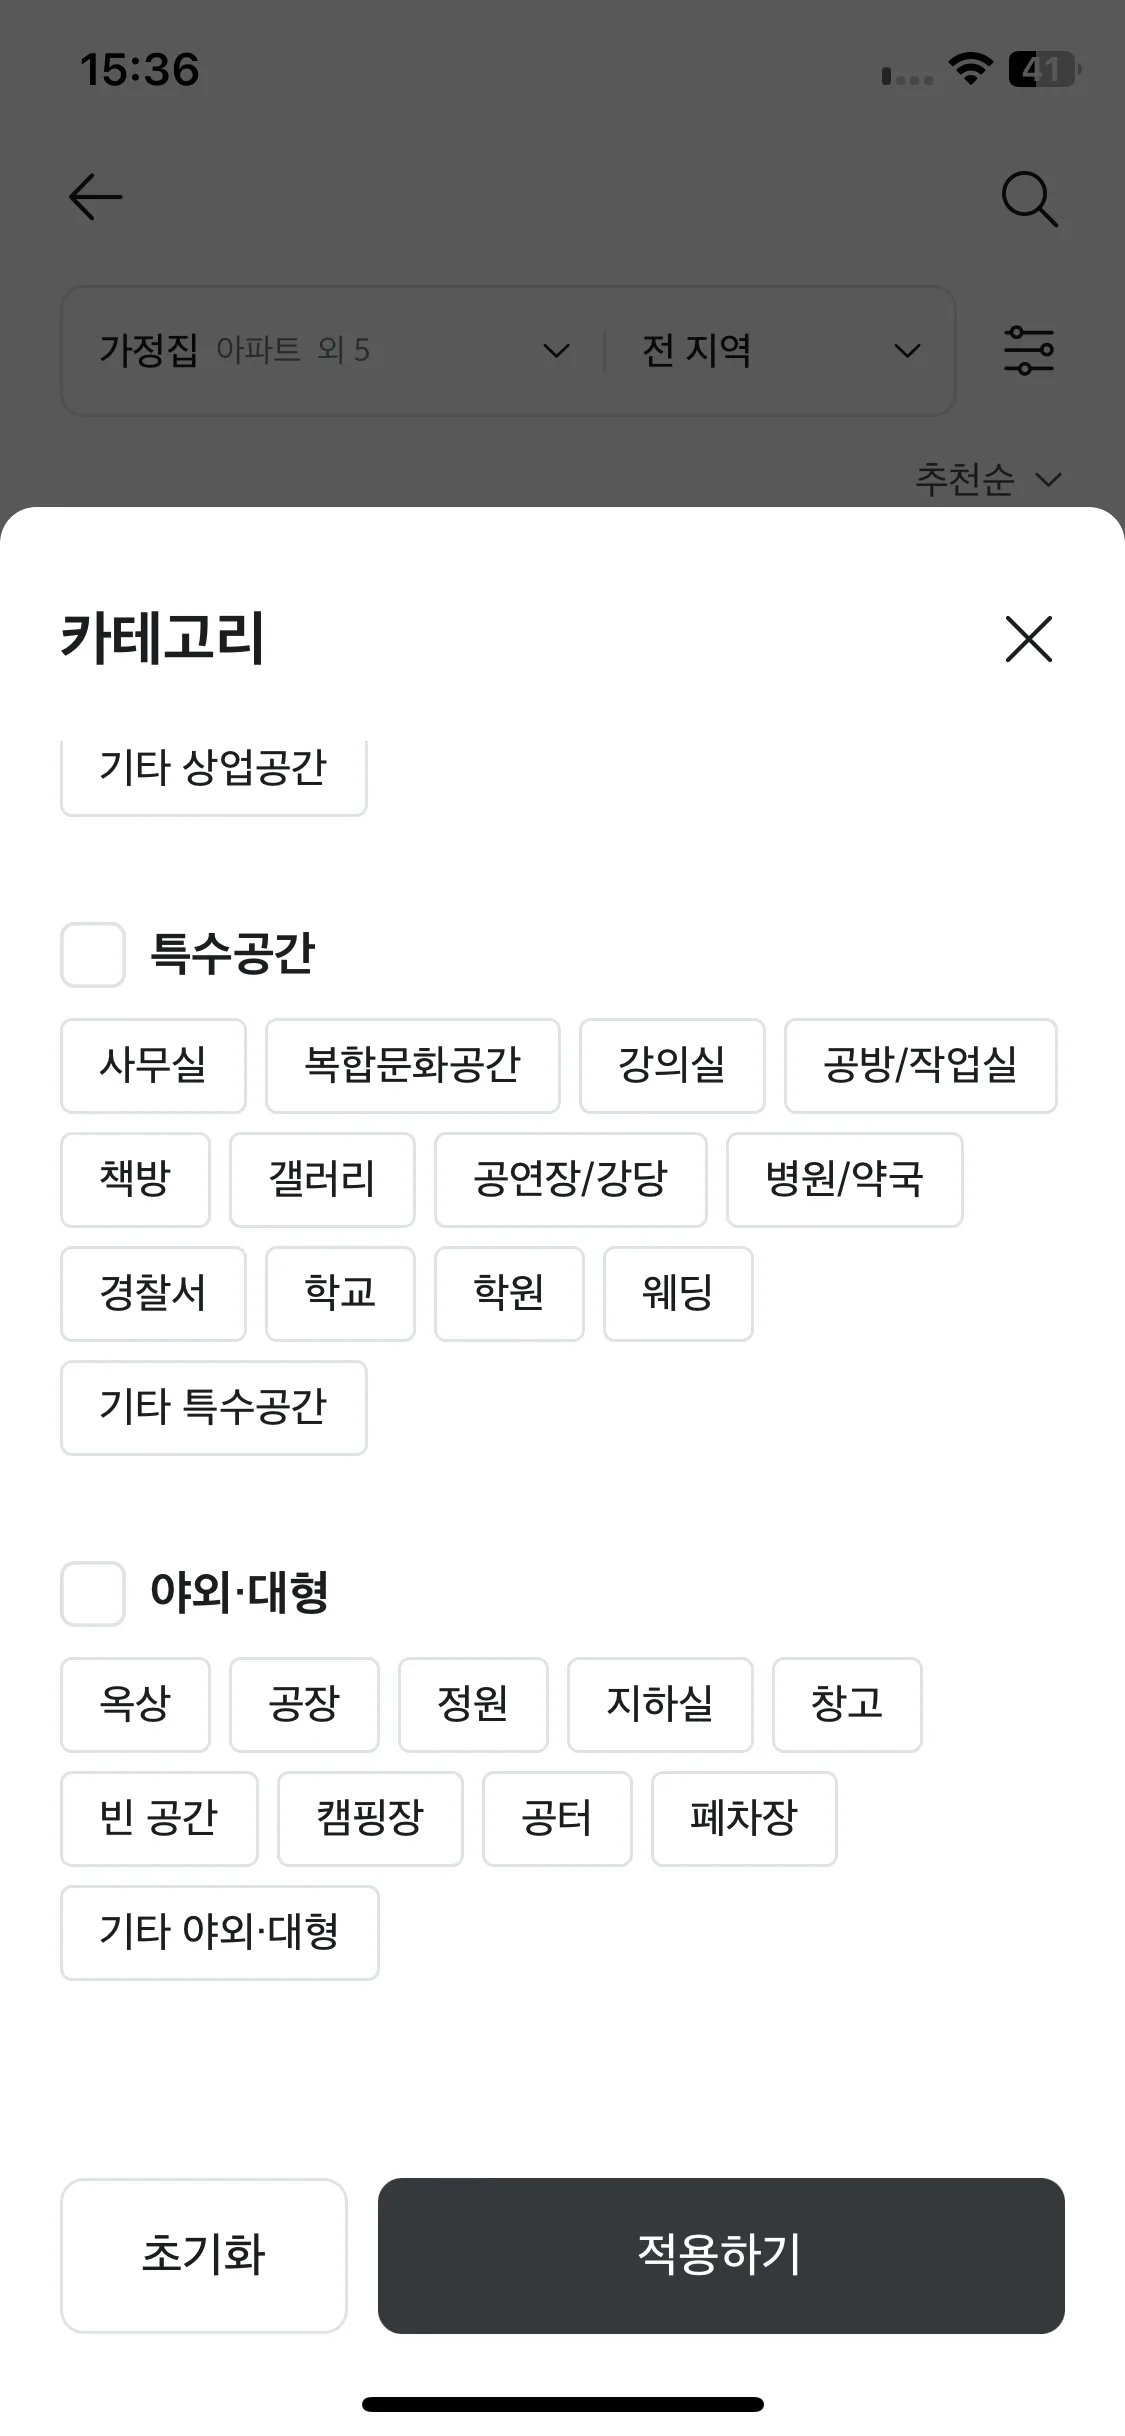Select the 캠핑장 chip
This screenshot has height=2436, width=1125.
[x=370, y=1819]
